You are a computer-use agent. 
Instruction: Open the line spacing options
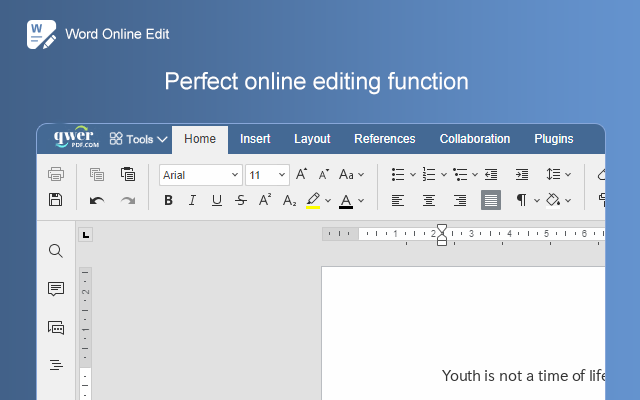click(x=558, y=174)
